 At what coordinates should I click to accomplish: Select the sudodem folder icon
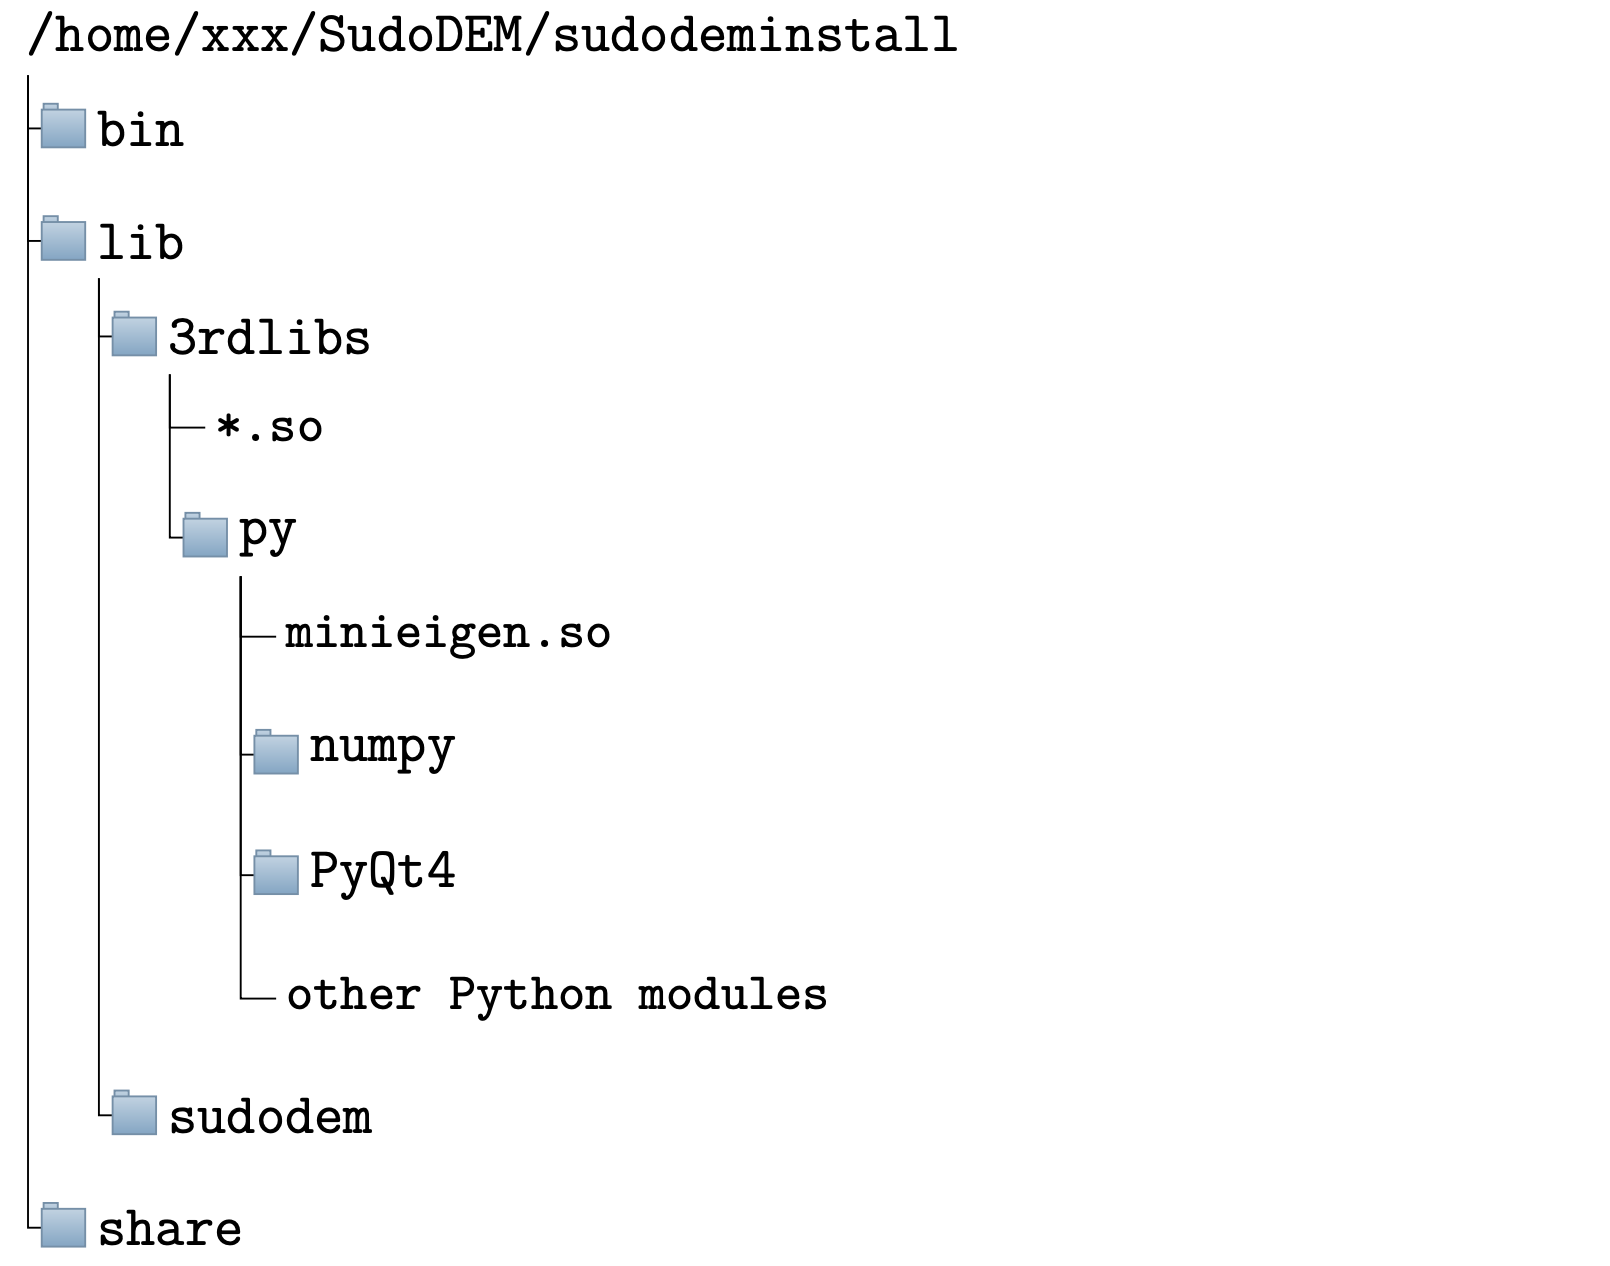[134, 1114]
